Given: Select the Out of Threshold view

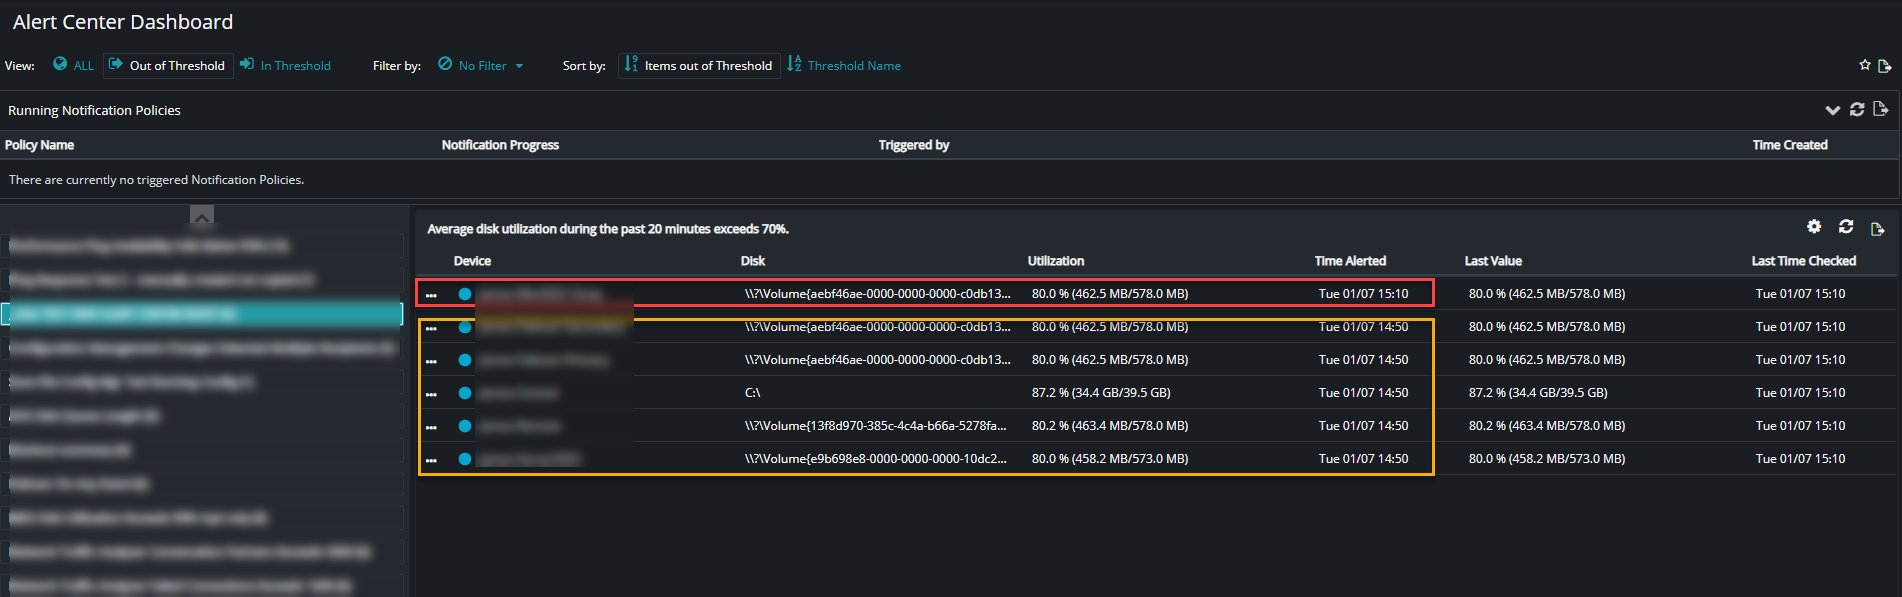Looking at the screenshot, I should click(168, 66).
